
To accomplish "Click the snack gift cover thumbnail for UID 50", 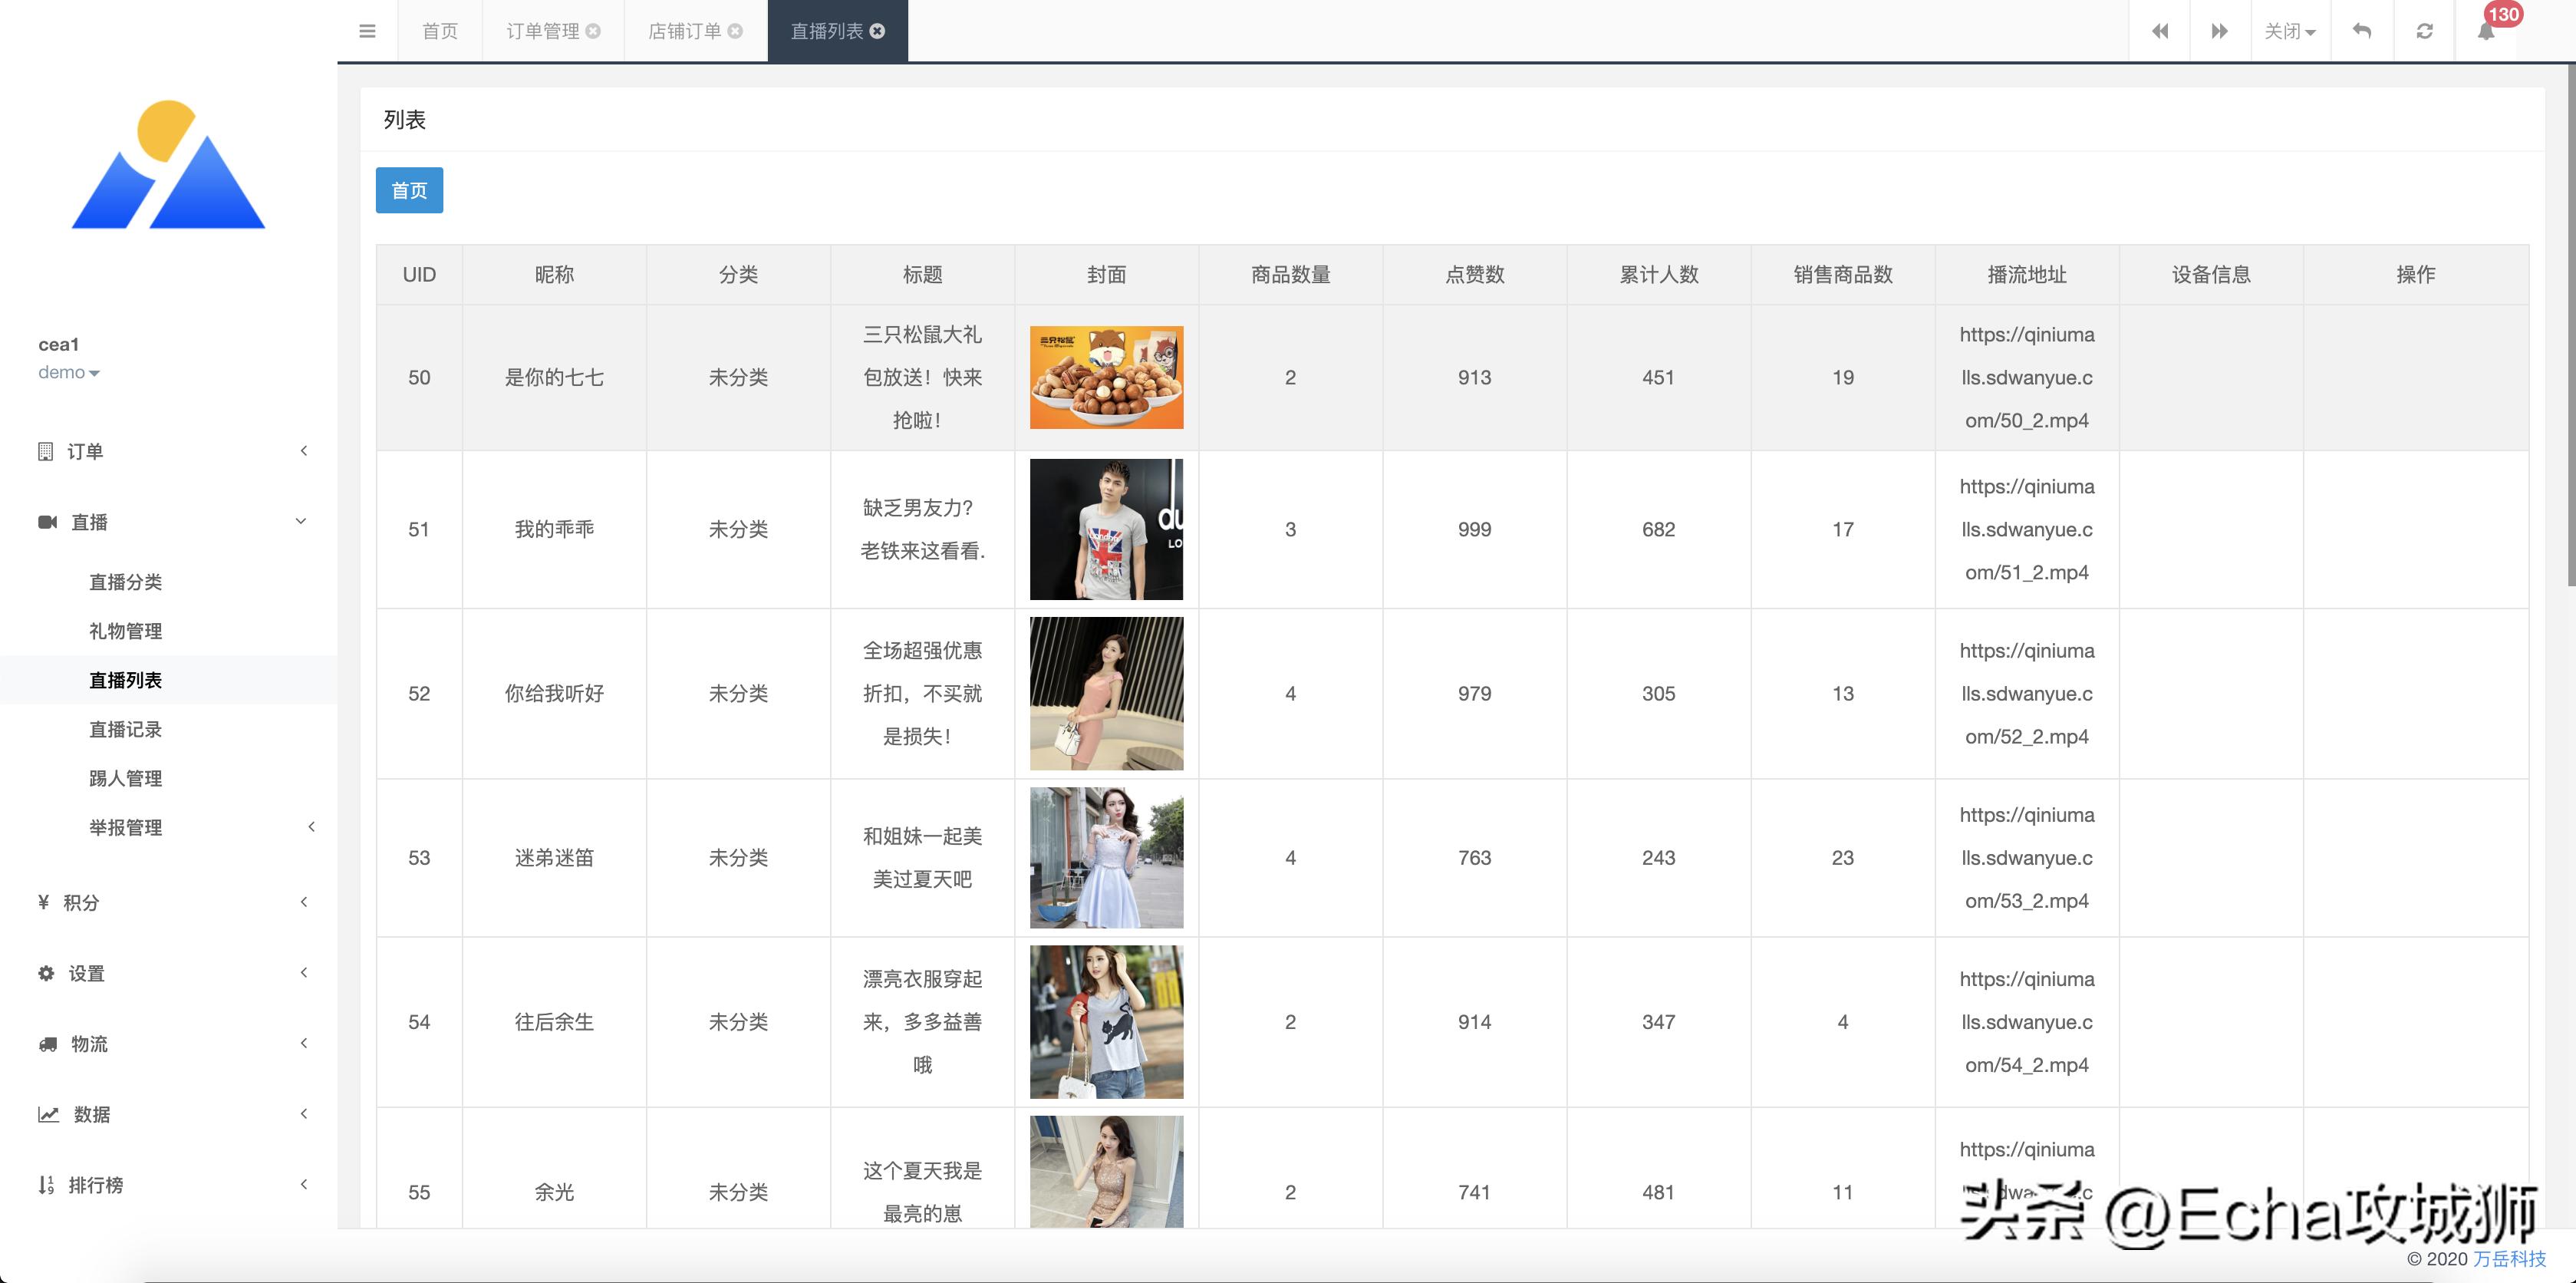I will tap(1106, 378).
